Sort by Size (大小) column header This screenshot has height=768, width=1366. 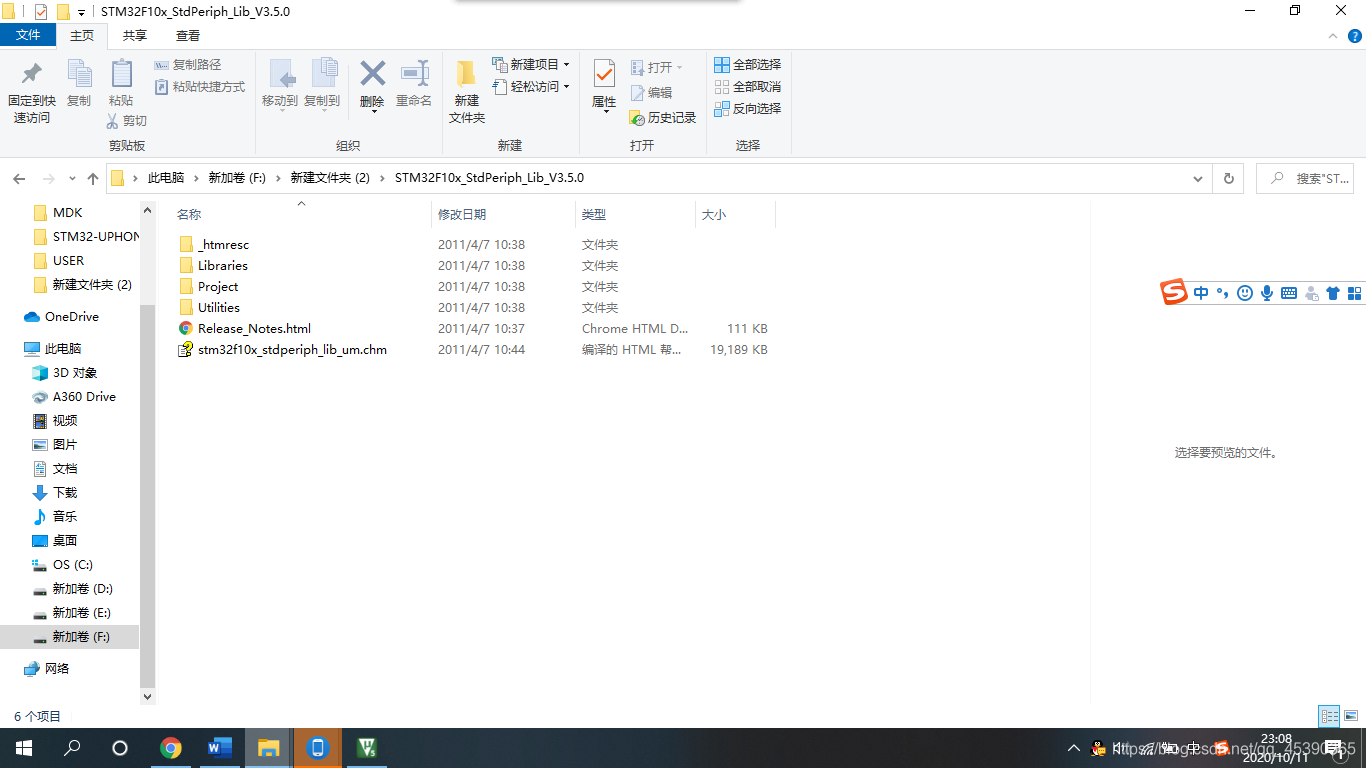714,214
